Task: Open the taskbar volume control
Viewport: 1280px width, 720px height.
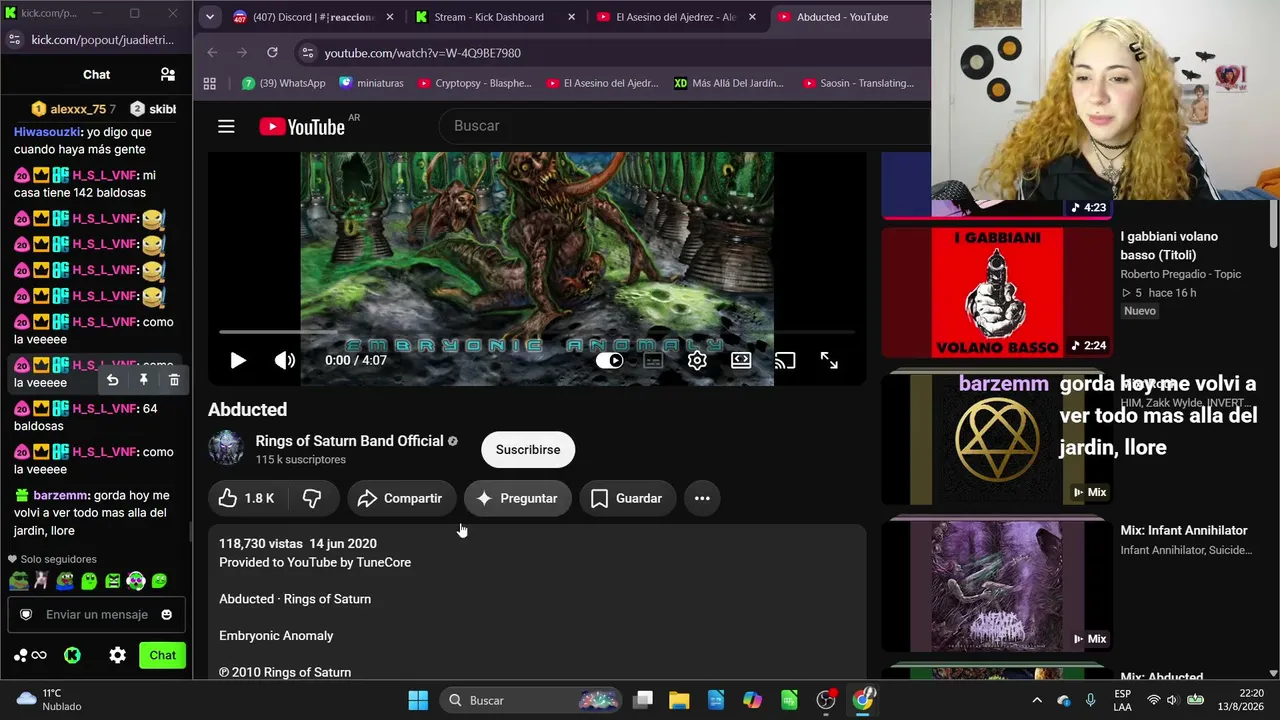Action: click(x=1172, y=700)
